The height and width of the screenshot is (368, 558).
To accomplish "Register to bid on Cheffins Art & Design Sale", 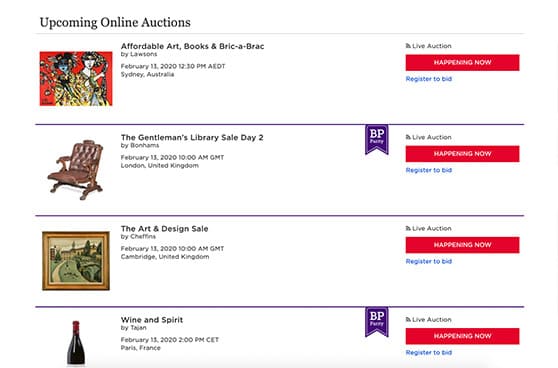I will click(x=429, y=261).
